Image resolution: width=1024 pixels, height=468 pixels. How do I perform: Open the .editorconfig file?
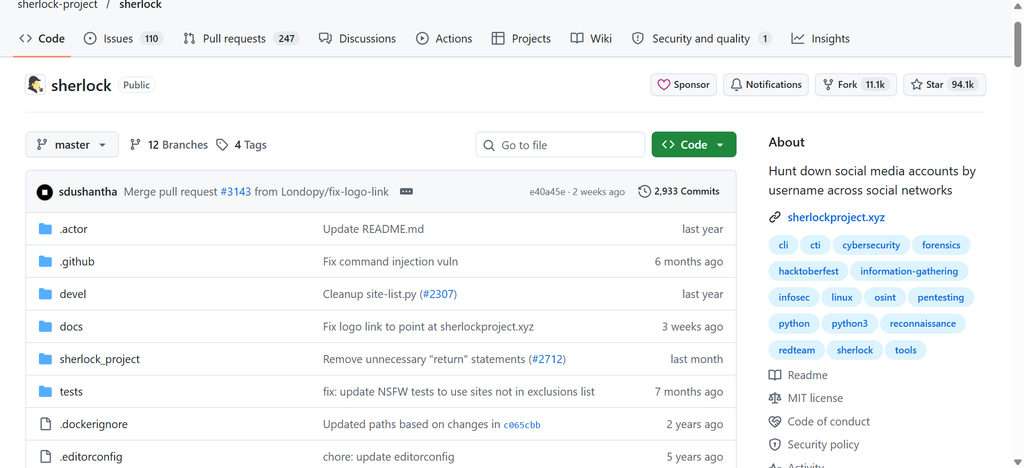point(91,457)
